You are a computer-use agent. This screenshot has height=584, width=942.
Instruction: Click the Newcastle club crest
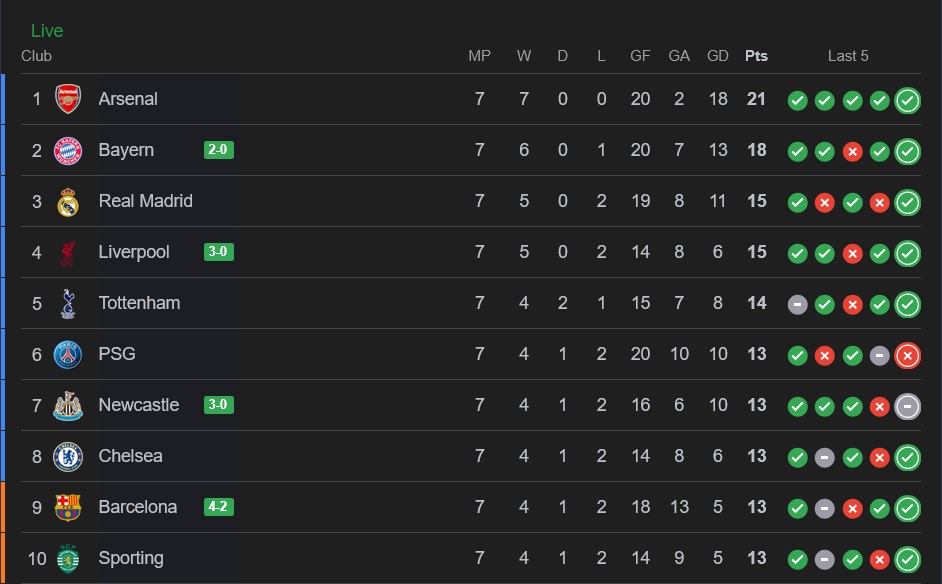pos(68,405)
